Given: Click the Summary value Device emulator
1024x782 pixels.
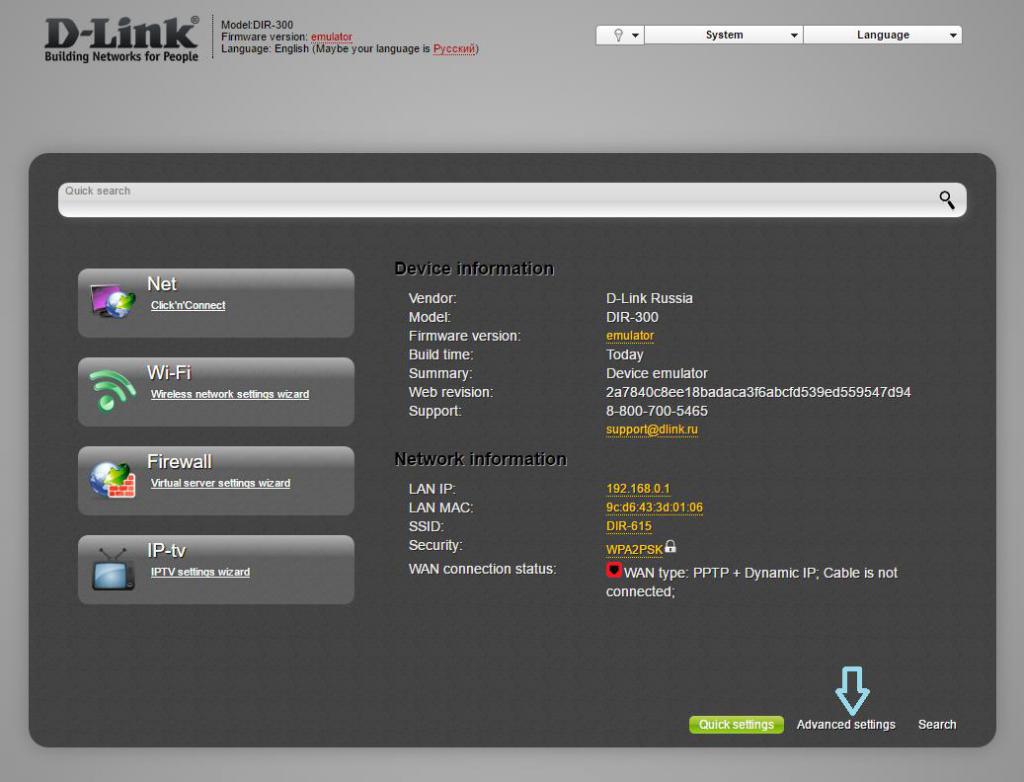Looking at the screenshot, I should pos(657,374).
